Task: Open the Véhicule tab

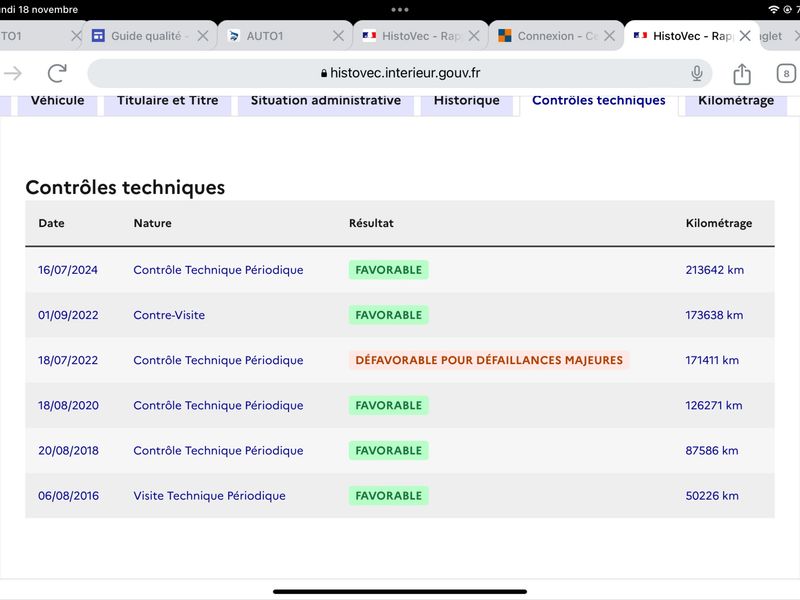Action: (x=57, y=104)
